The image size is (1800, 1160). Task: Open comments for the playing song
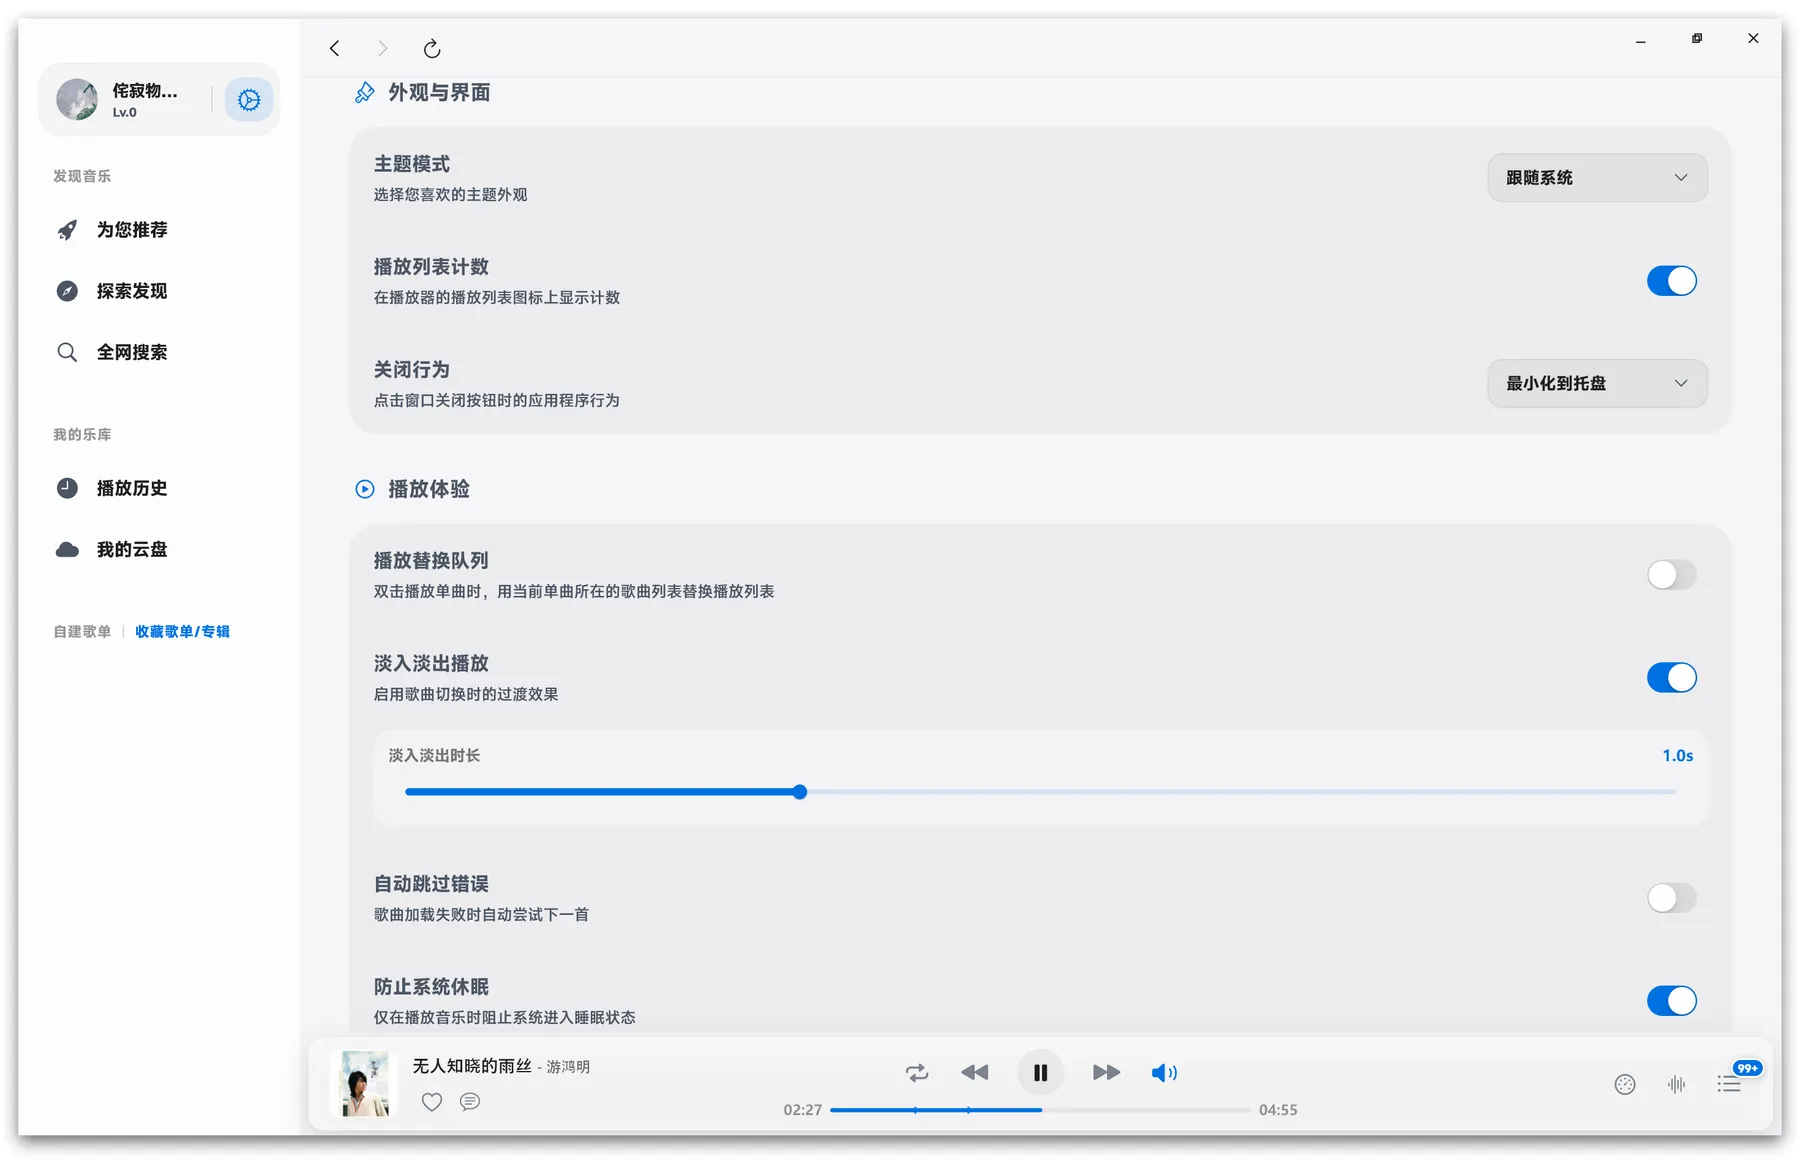[x=470, y=1102]
